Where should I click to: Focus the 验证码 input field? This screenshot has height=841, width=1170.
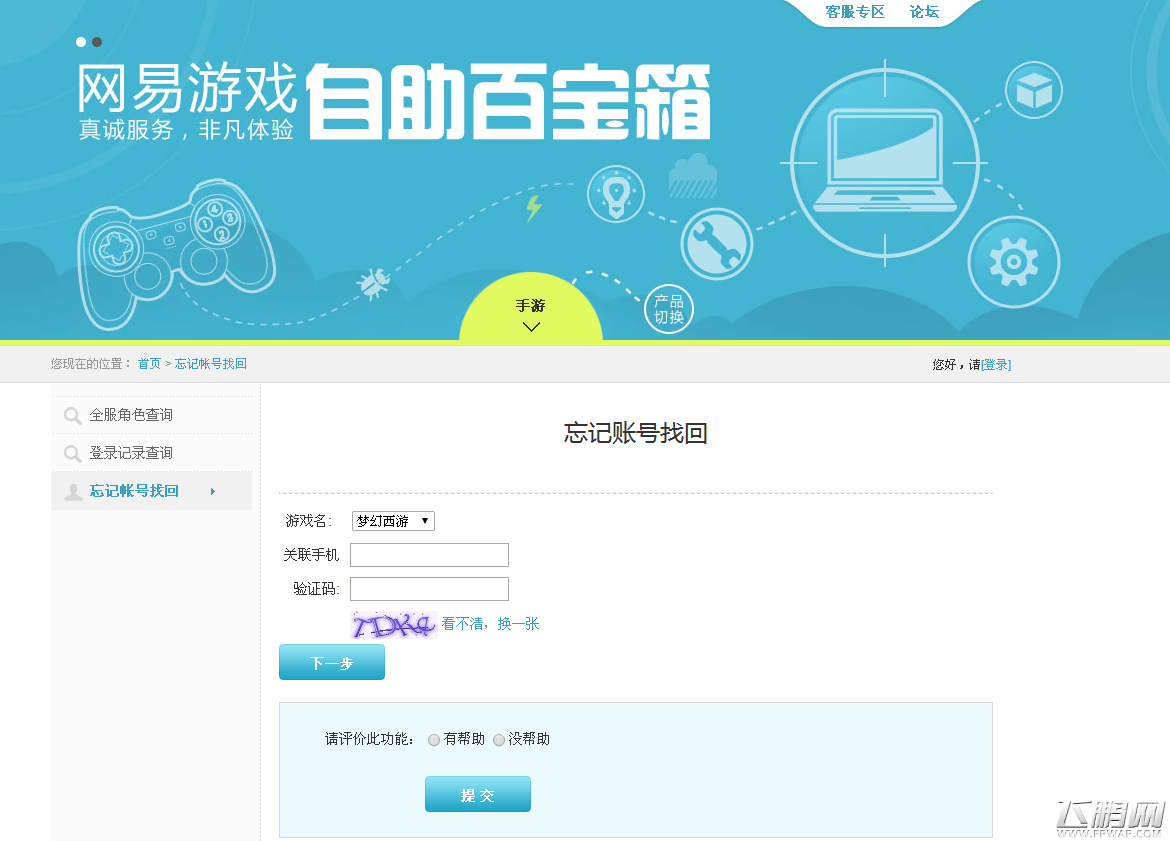pyautogui.click(x=430, y=589)
